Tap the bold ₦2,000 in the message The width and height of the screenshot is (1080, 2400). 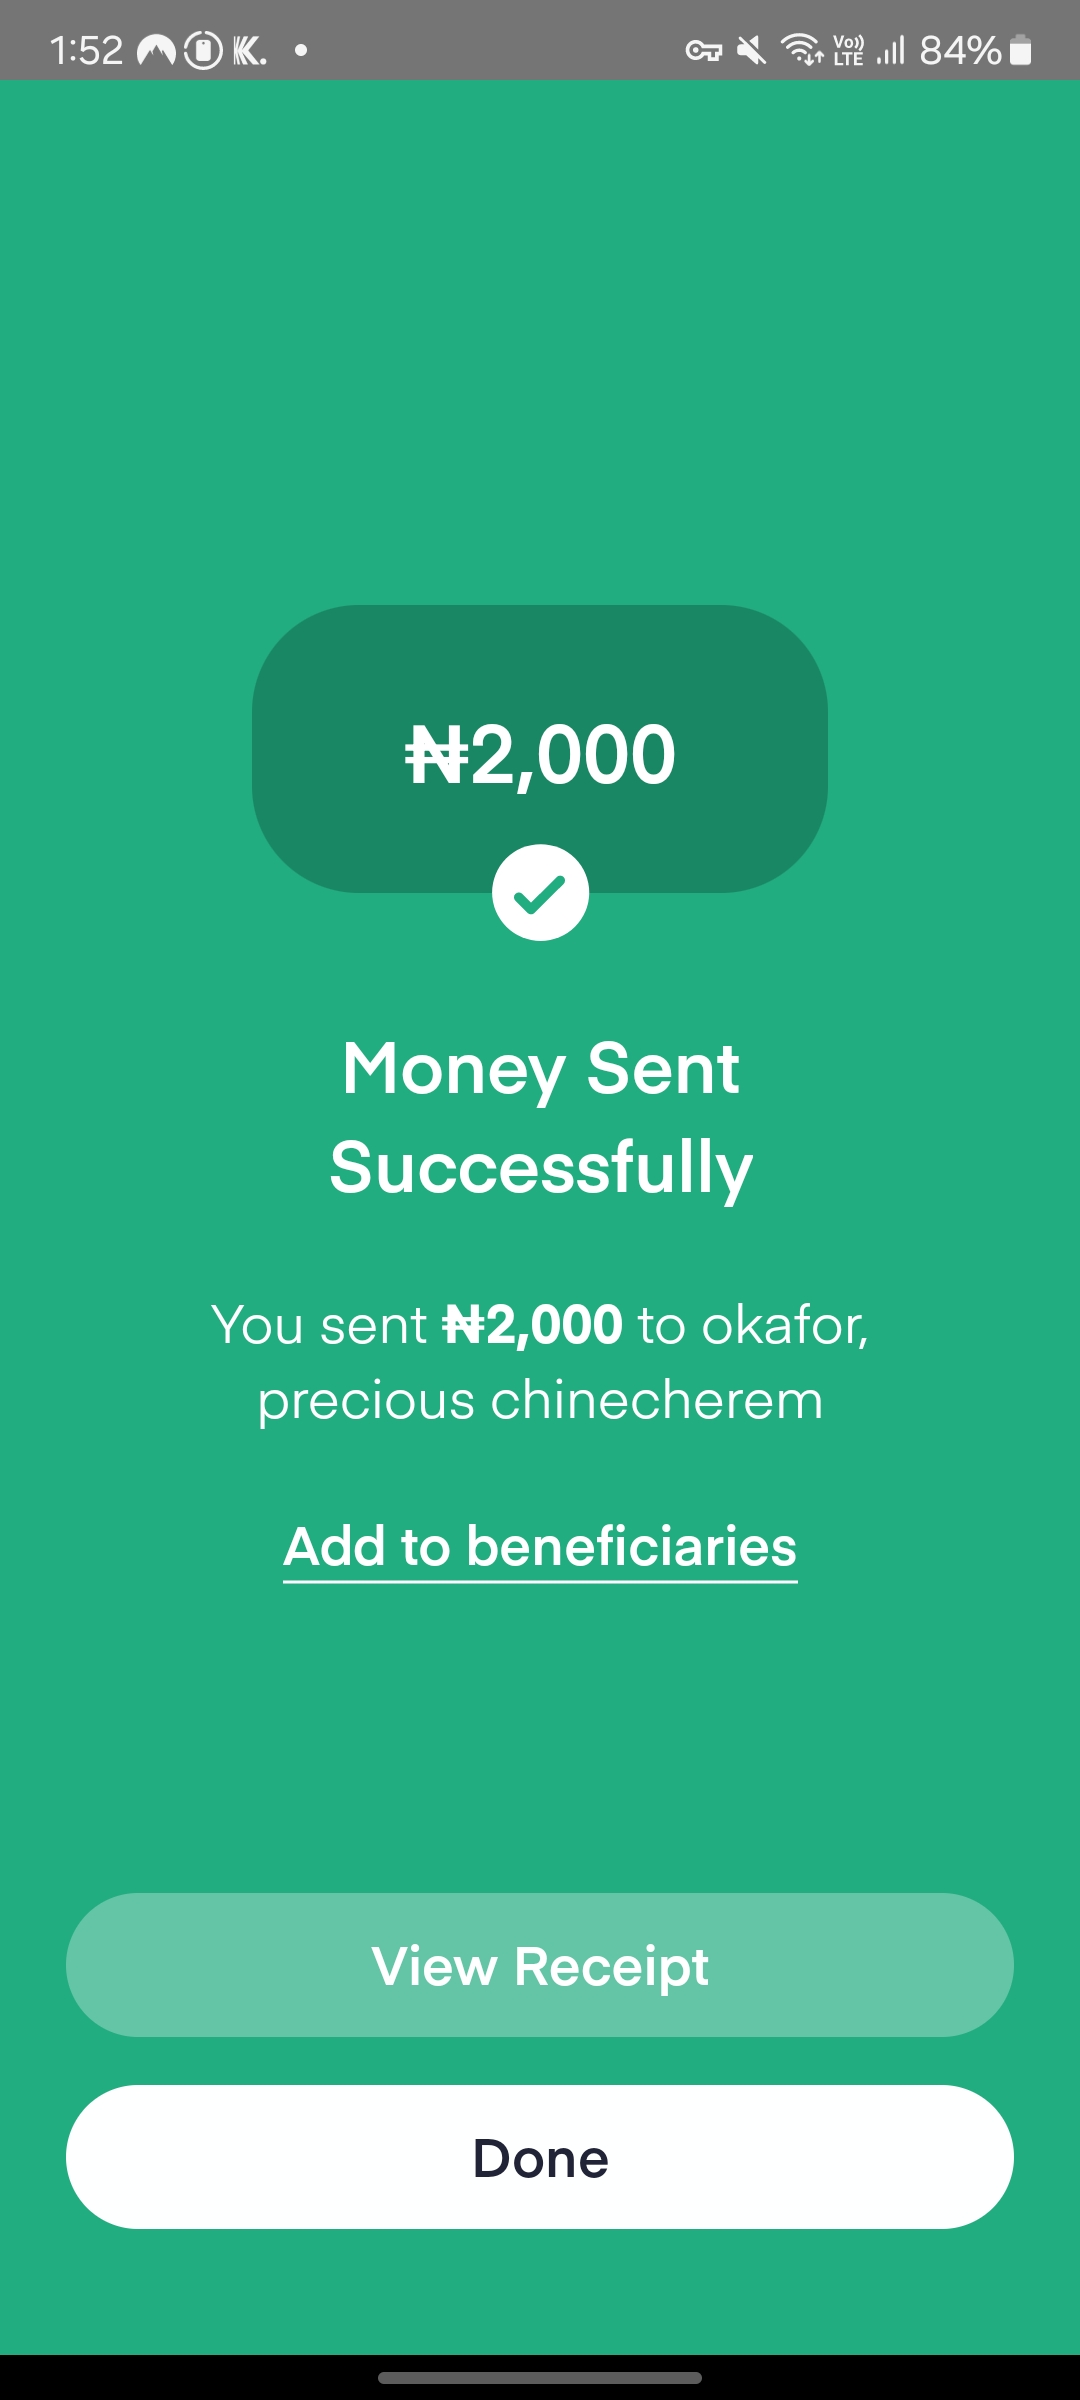533,1325
